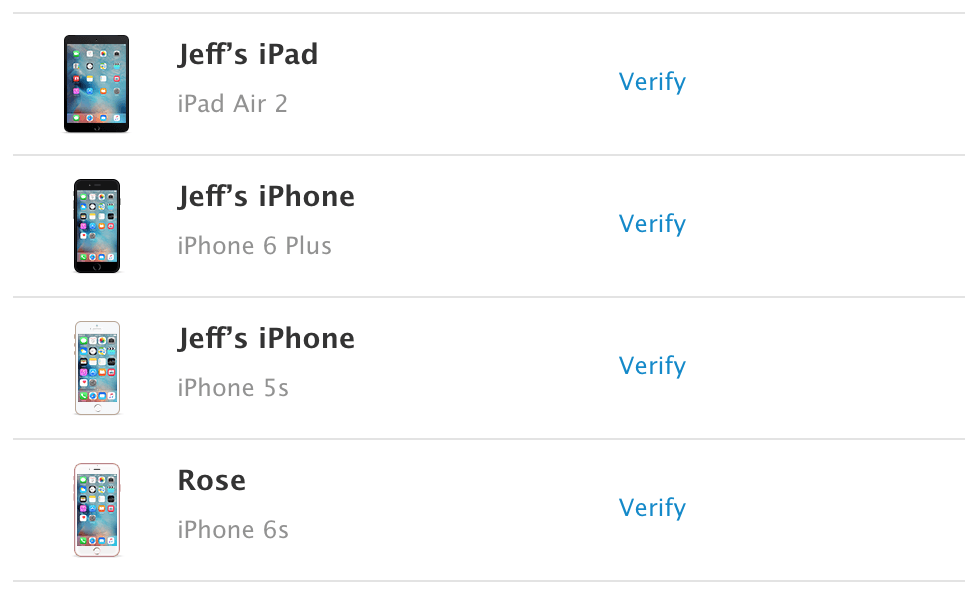Verify Jeff's iPad

coord(652,82)
